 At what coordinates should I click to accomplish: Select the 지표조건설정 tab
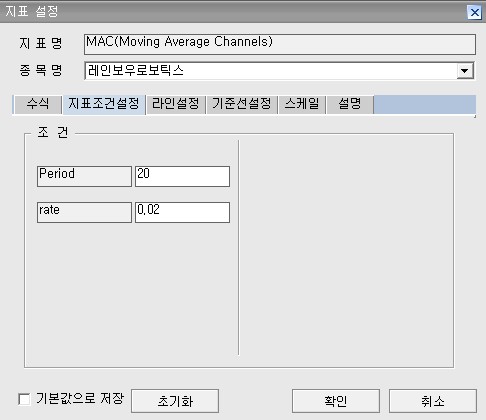tap(104, 104)
